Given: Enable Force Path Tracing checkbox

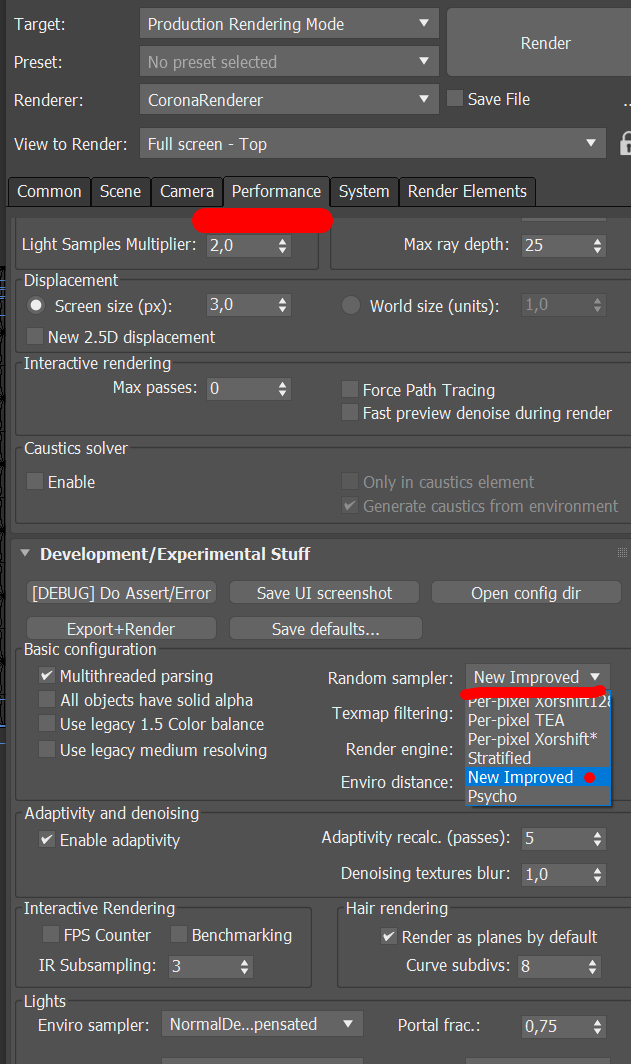Looking at the screenshot, I should point(350,389).
